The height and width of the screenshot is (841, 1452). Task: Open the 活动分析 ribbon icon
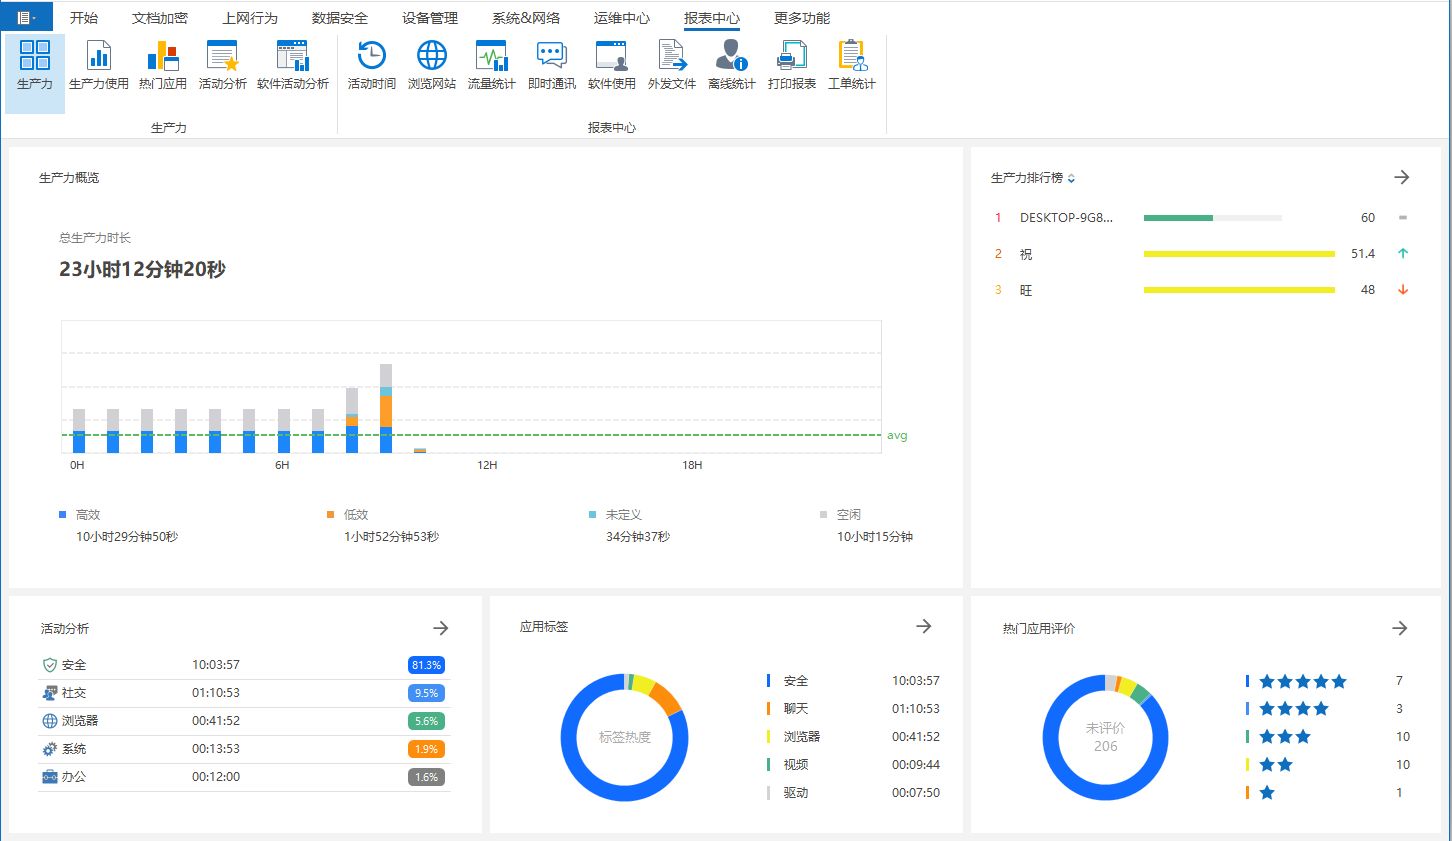coord(222,66)
